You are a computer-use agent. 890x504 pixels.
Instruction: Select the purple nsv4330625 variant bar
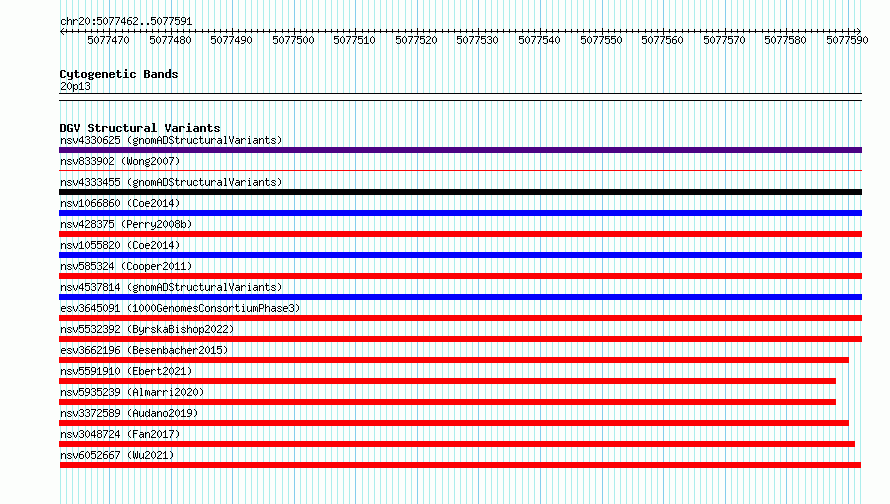coord(460,150)
